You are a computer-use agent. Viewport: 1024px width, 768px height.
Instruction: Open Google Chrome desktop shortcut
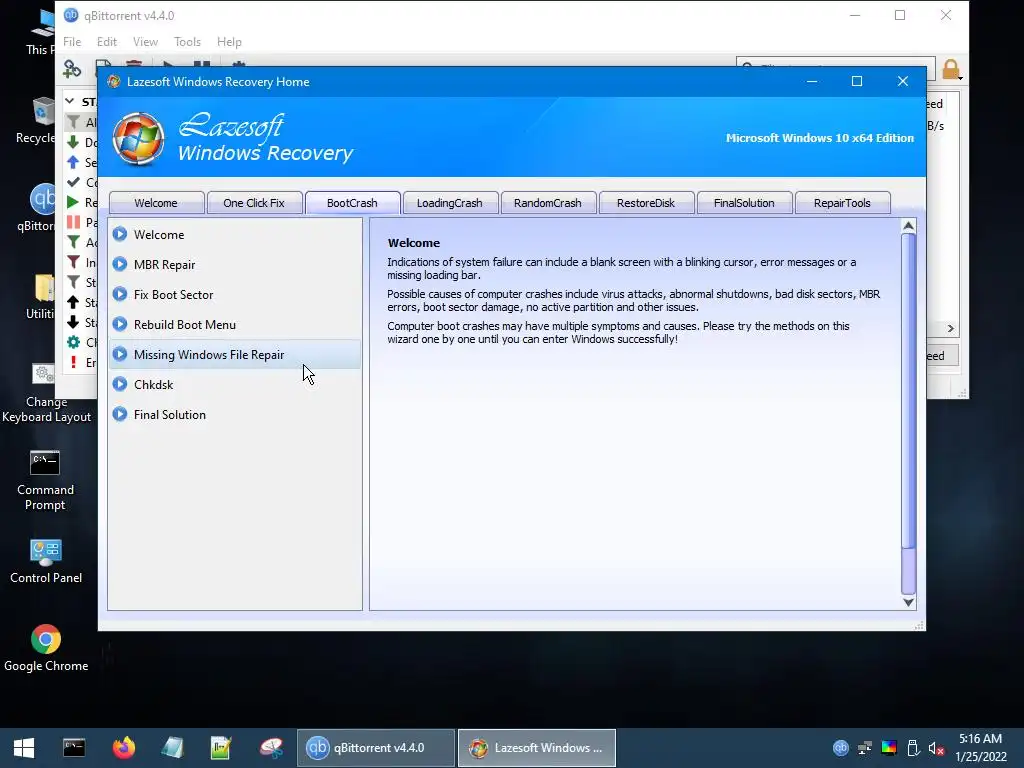click(x=46, y=648)
